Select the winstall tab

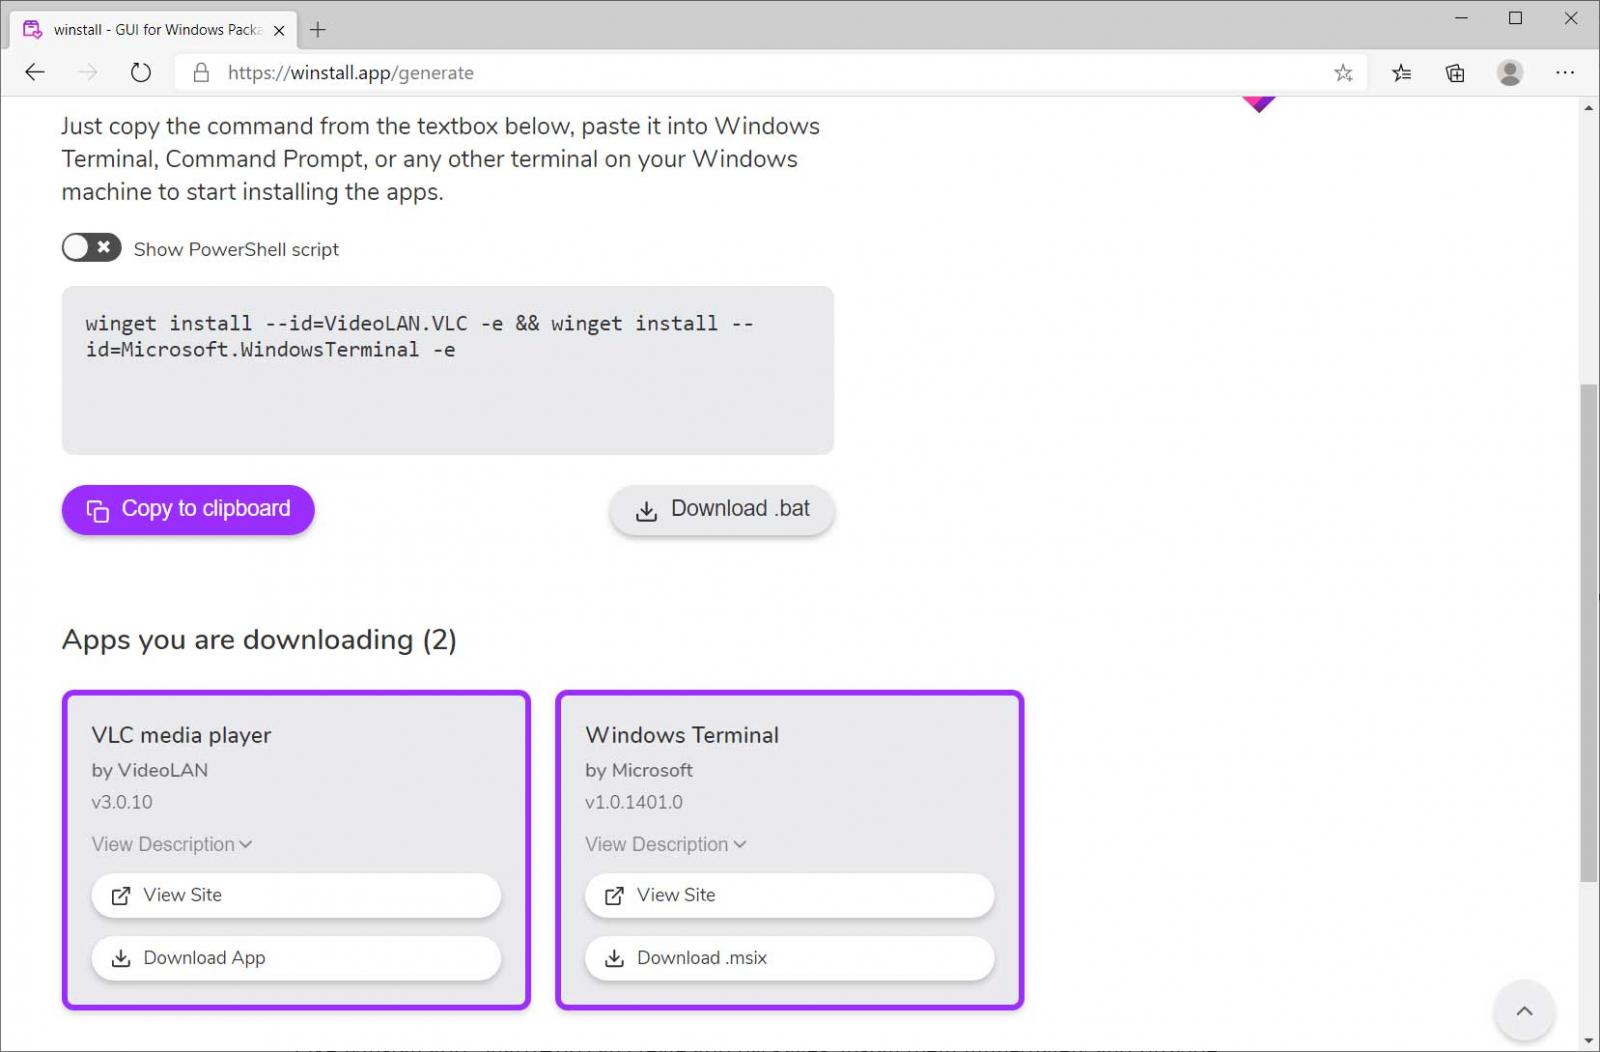pos(155,30)
